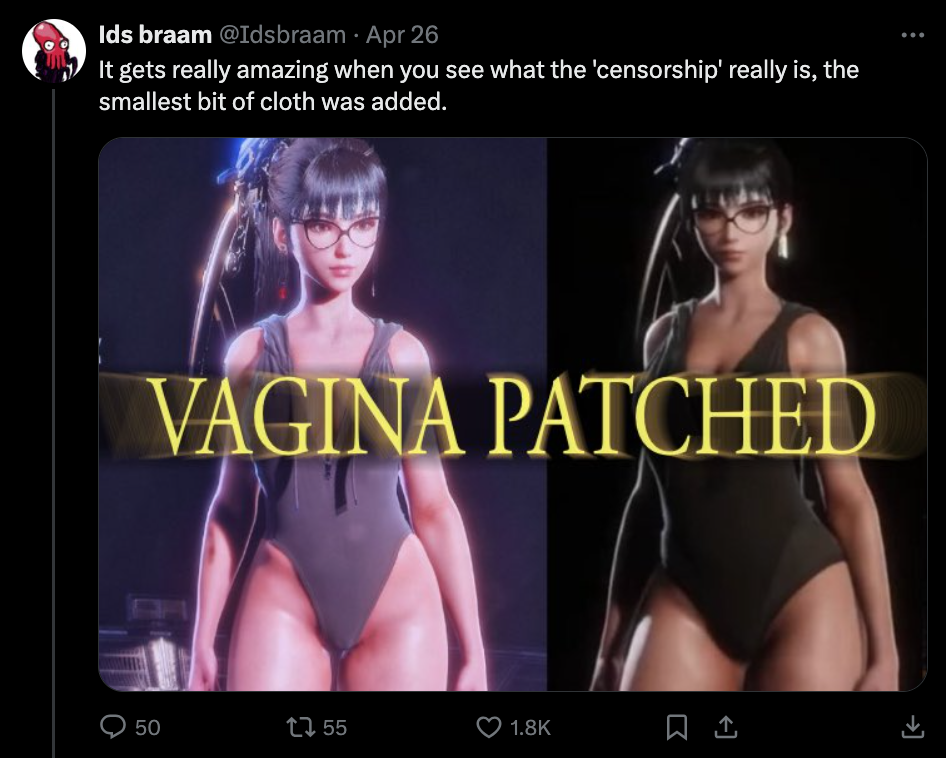Open the Apr 26 timestamp
The height and width of the screenshot is (758, 946).
click(x=402, y=35)
